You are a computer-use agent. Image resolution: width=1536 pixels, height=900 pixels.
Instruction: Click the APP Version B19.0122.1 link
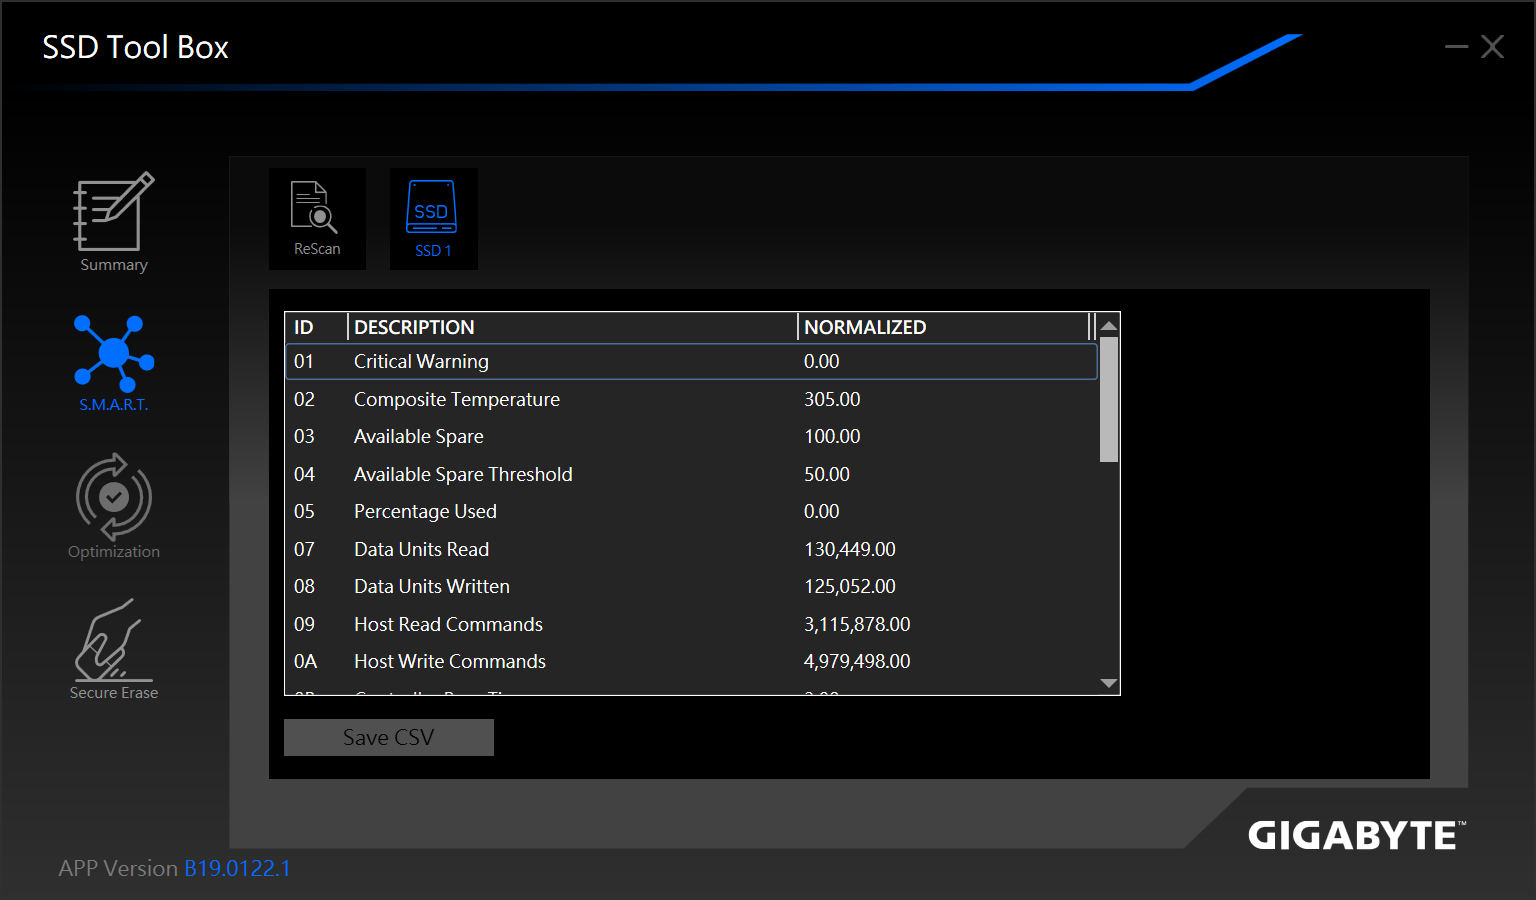[x=237, y=868]
